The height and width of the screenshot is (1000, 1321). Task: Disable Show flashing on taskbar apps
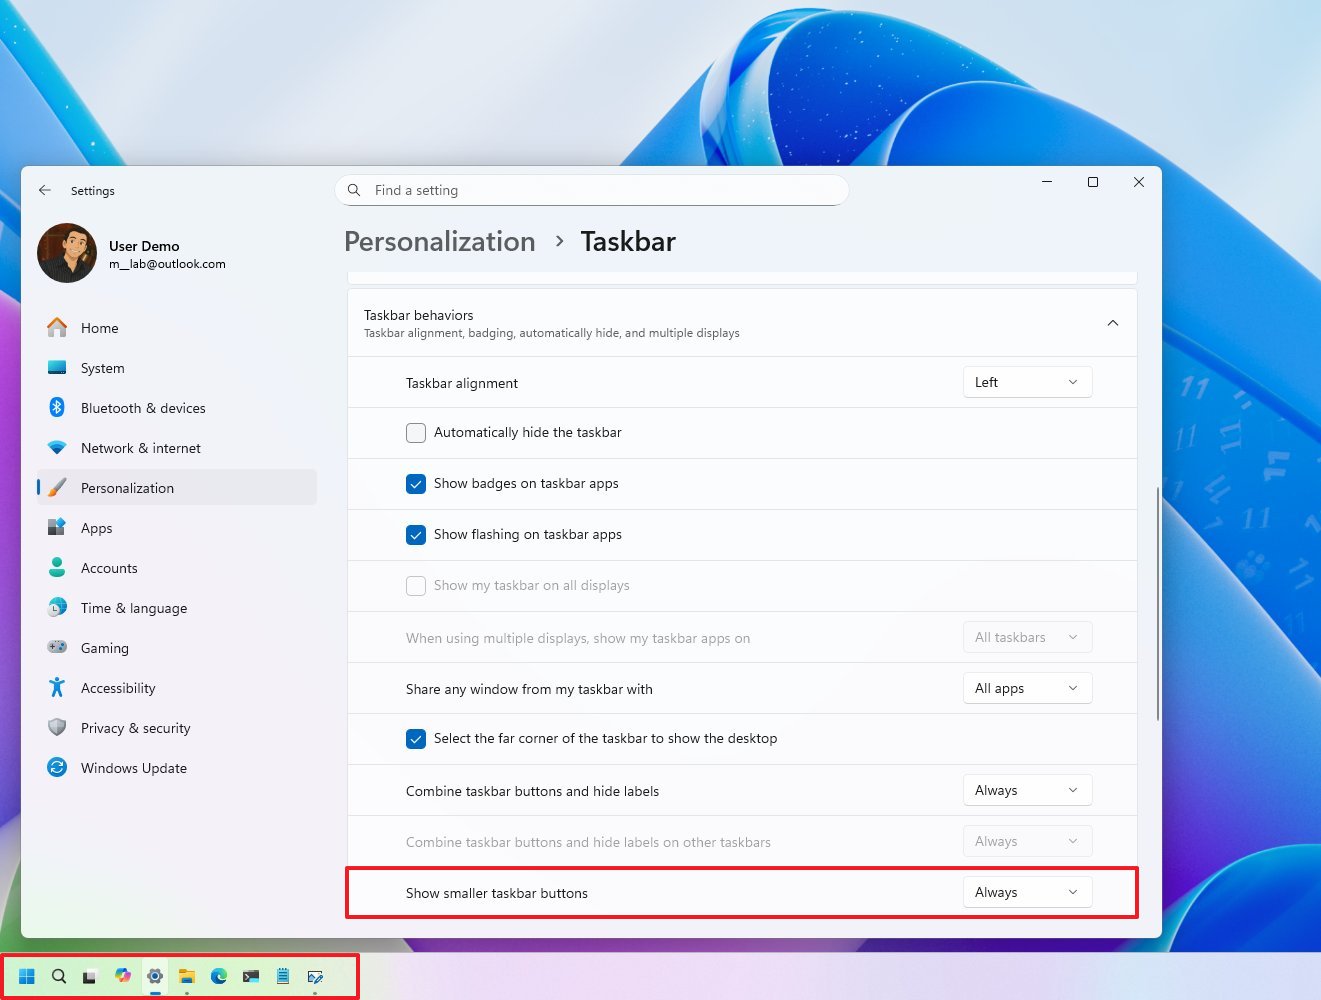click(x=416, y=535)
